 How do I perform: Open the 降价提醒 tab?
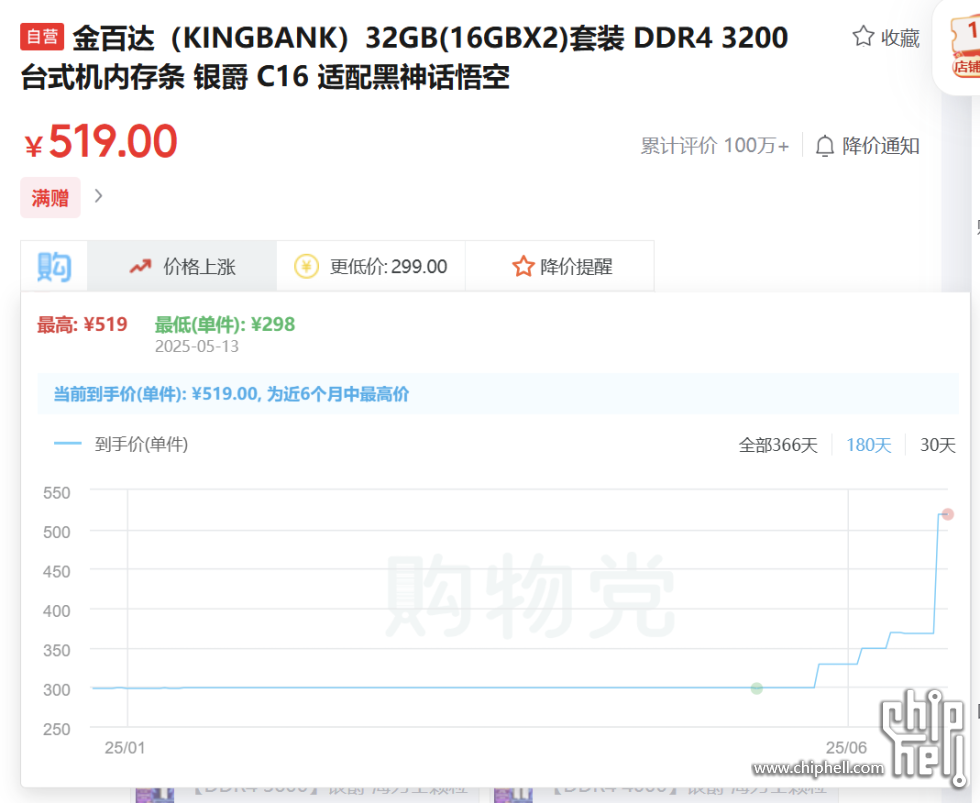(560, 267)
